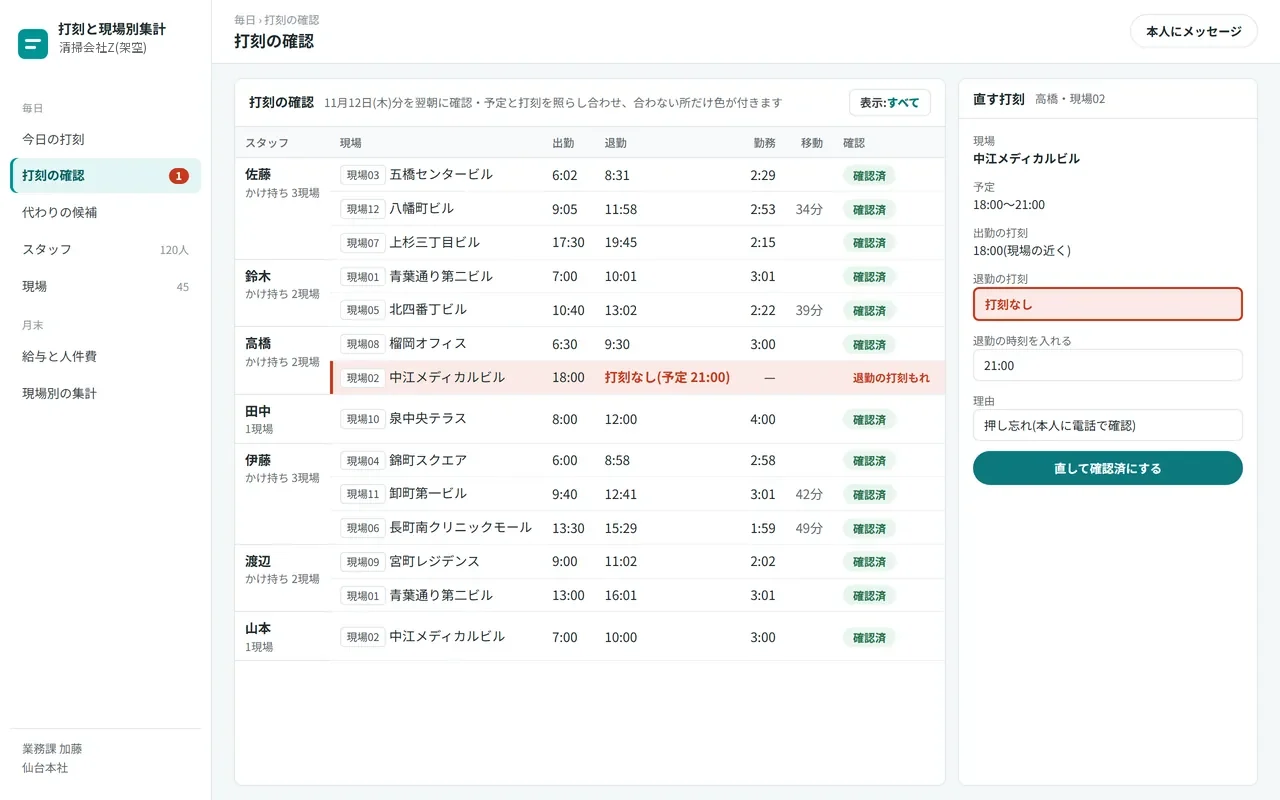Screen dimensions: 1280x800
Task: Click the 毎日 breadcrumb link
Action: point(244,20)
